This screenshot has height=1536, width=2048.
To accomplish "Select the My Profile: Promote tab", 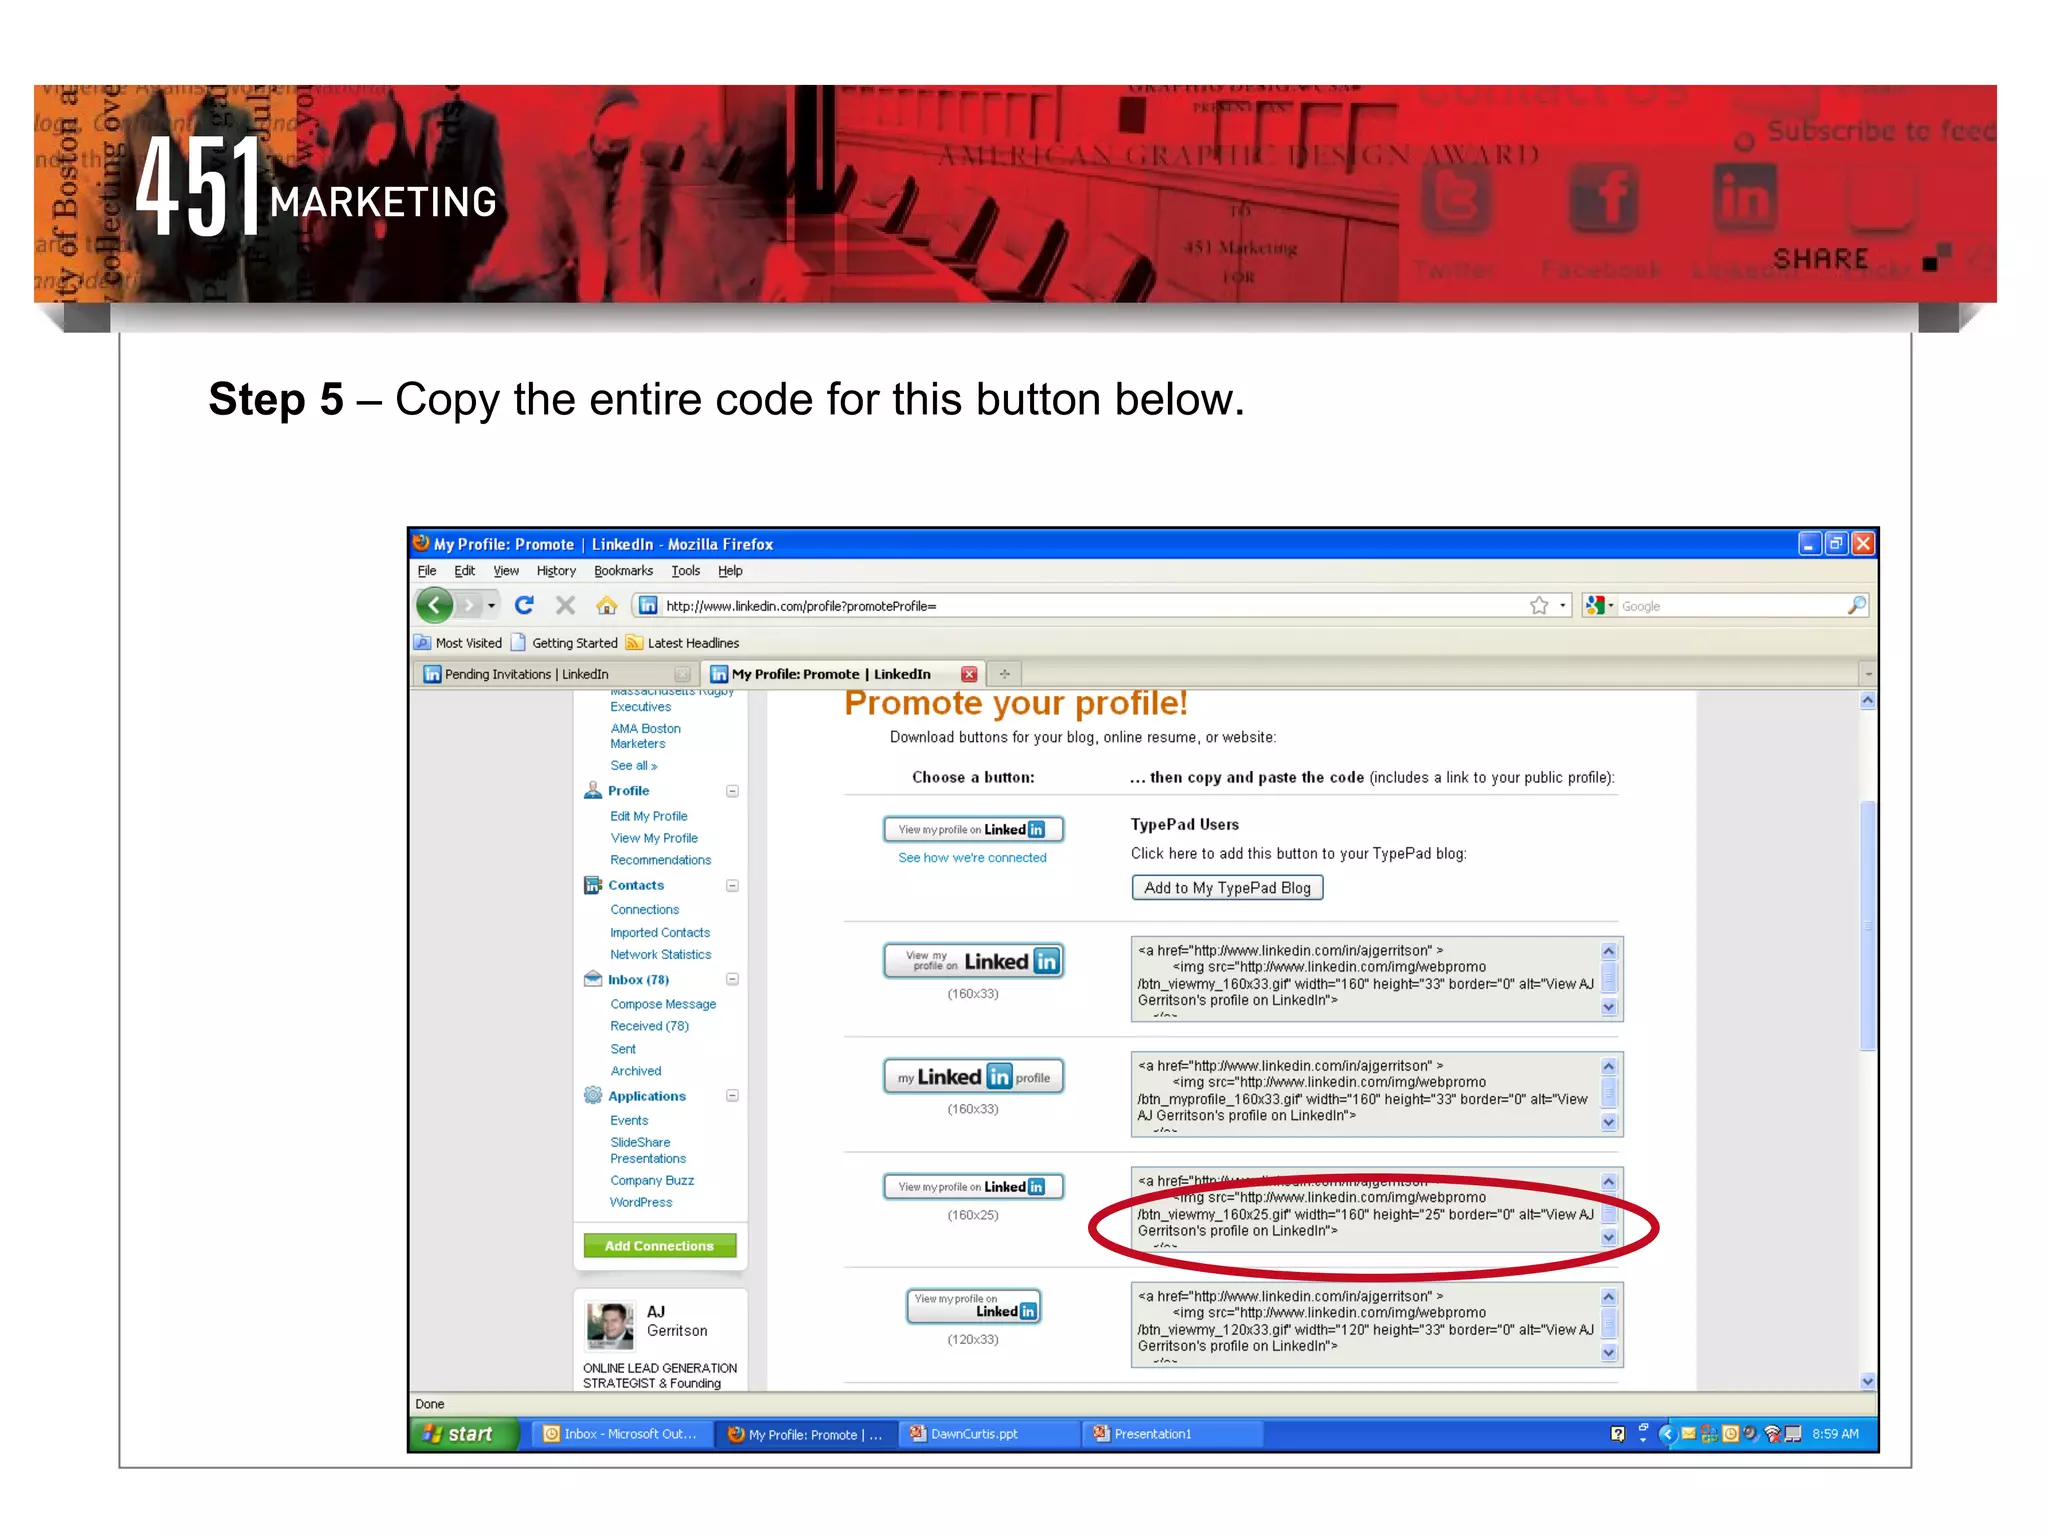I will point(842,674).
